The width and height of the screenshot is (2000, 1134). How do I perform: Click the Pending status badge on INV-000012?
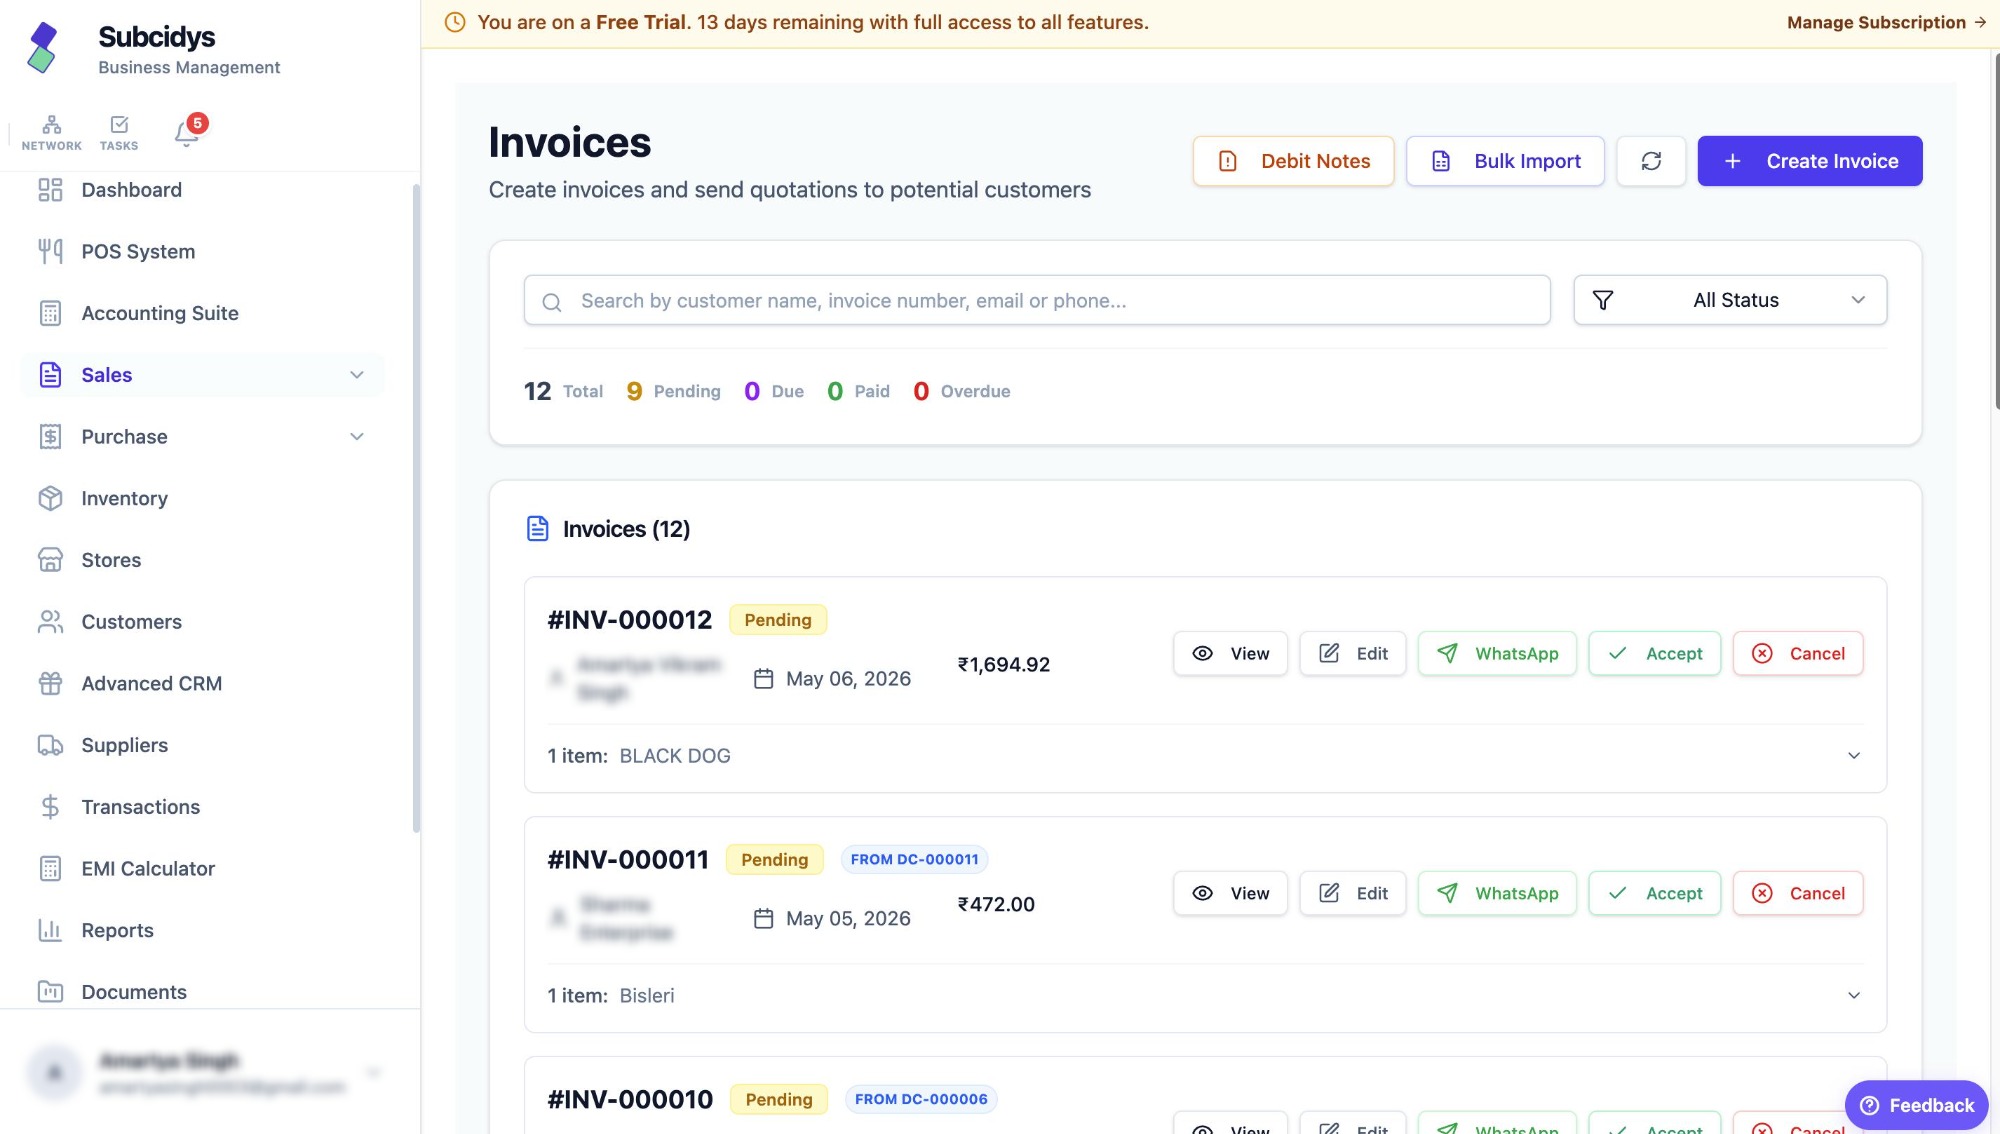[778, 620]
